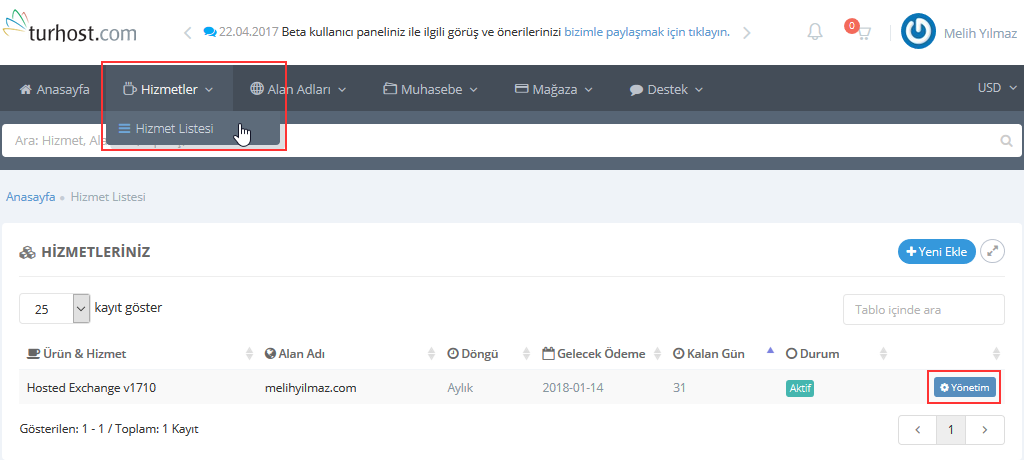
Task: Click the power icon user avatar
Action: point(918,32)
